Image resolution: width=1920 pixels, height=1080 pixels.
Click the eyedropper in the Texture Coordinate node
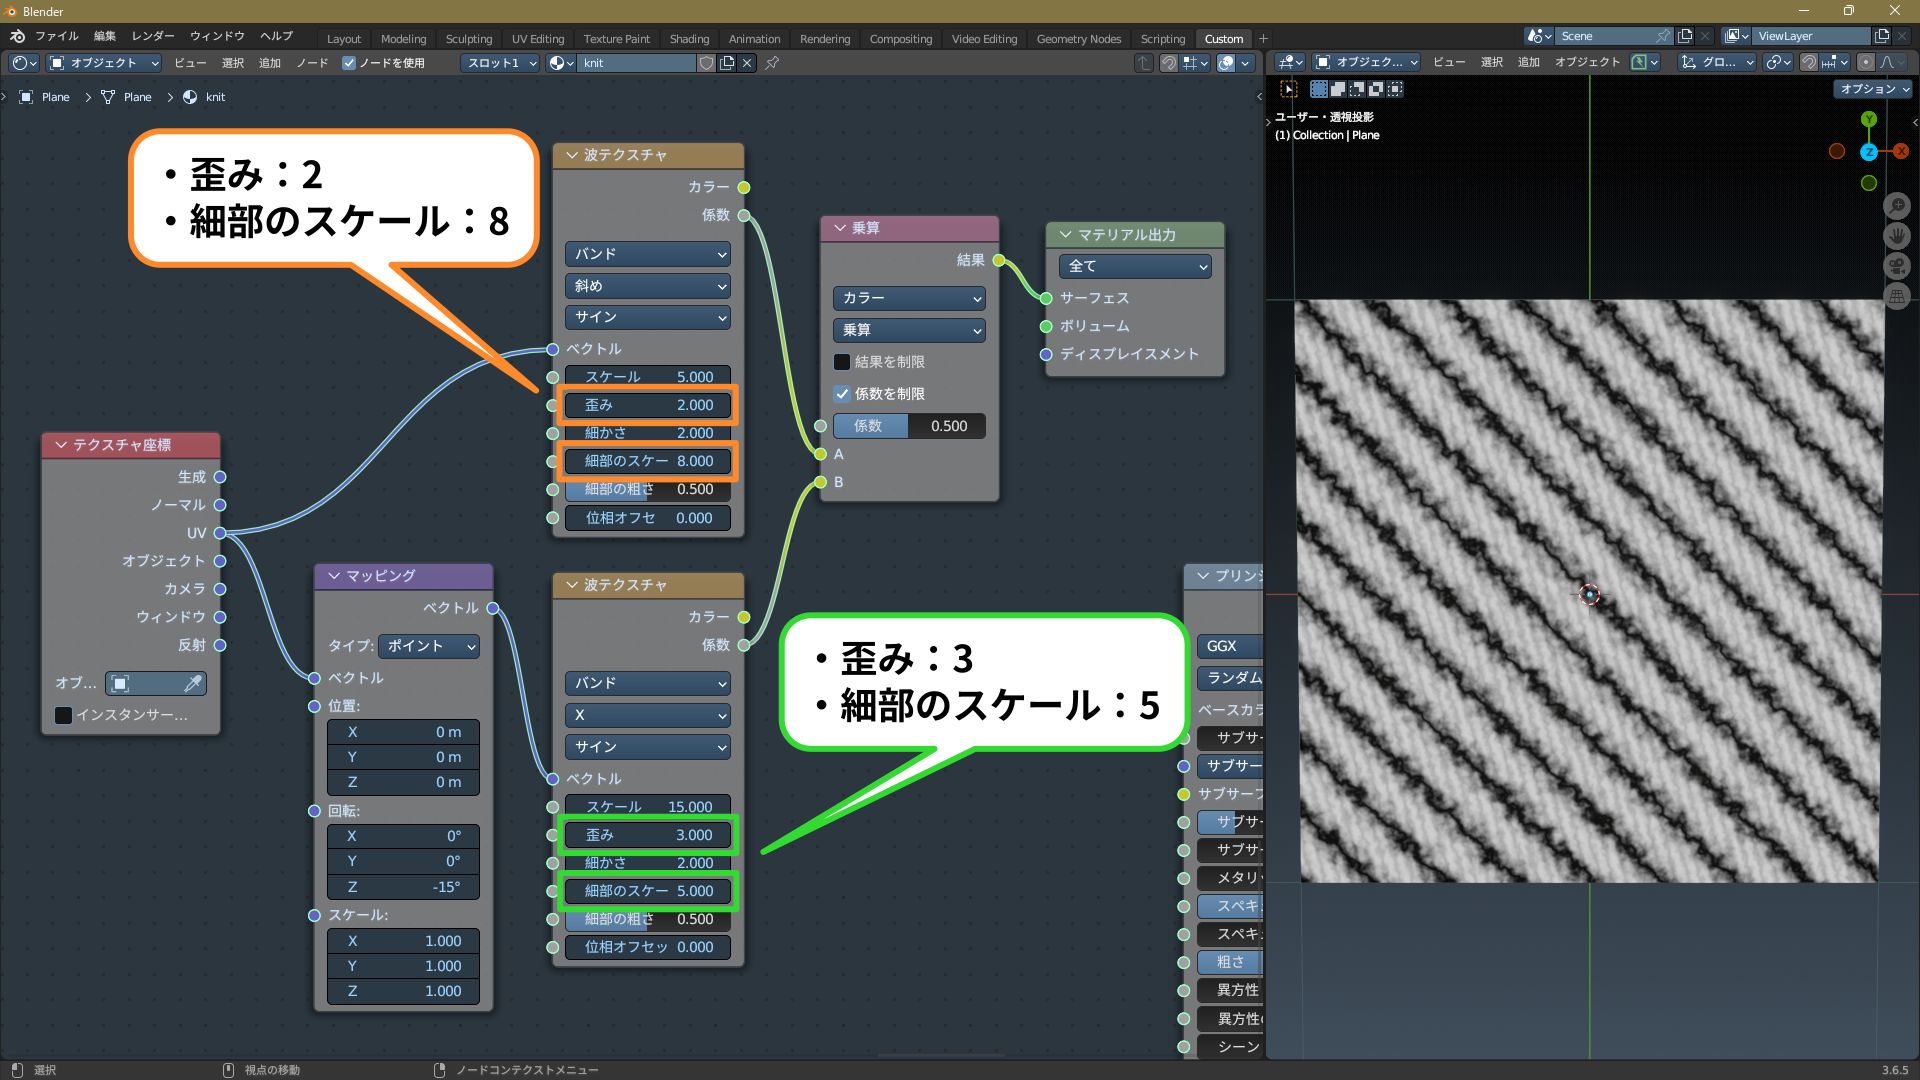click(x=193, y=683)
